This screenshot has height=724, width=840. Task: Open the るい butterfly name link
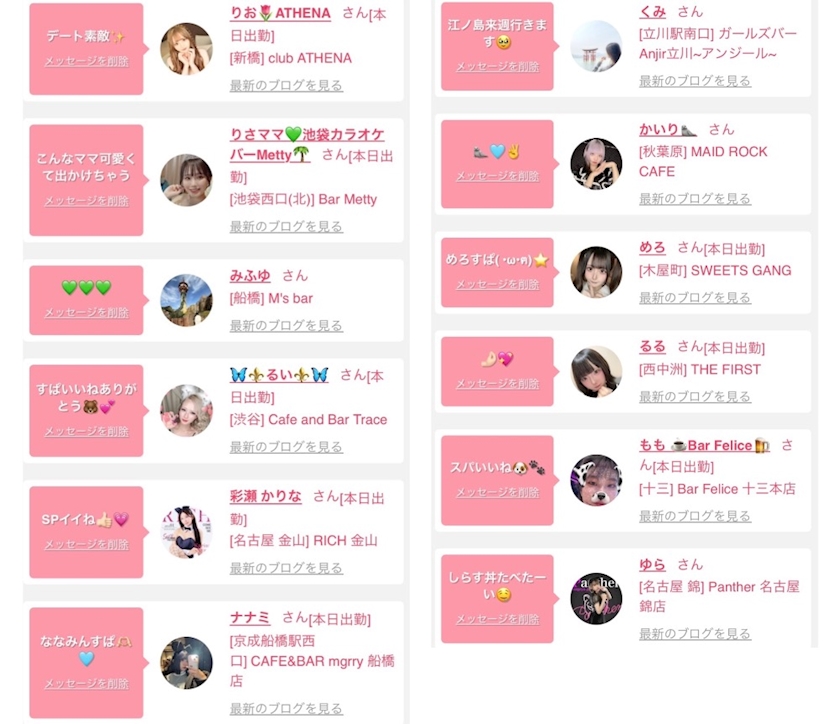[279, 375]
